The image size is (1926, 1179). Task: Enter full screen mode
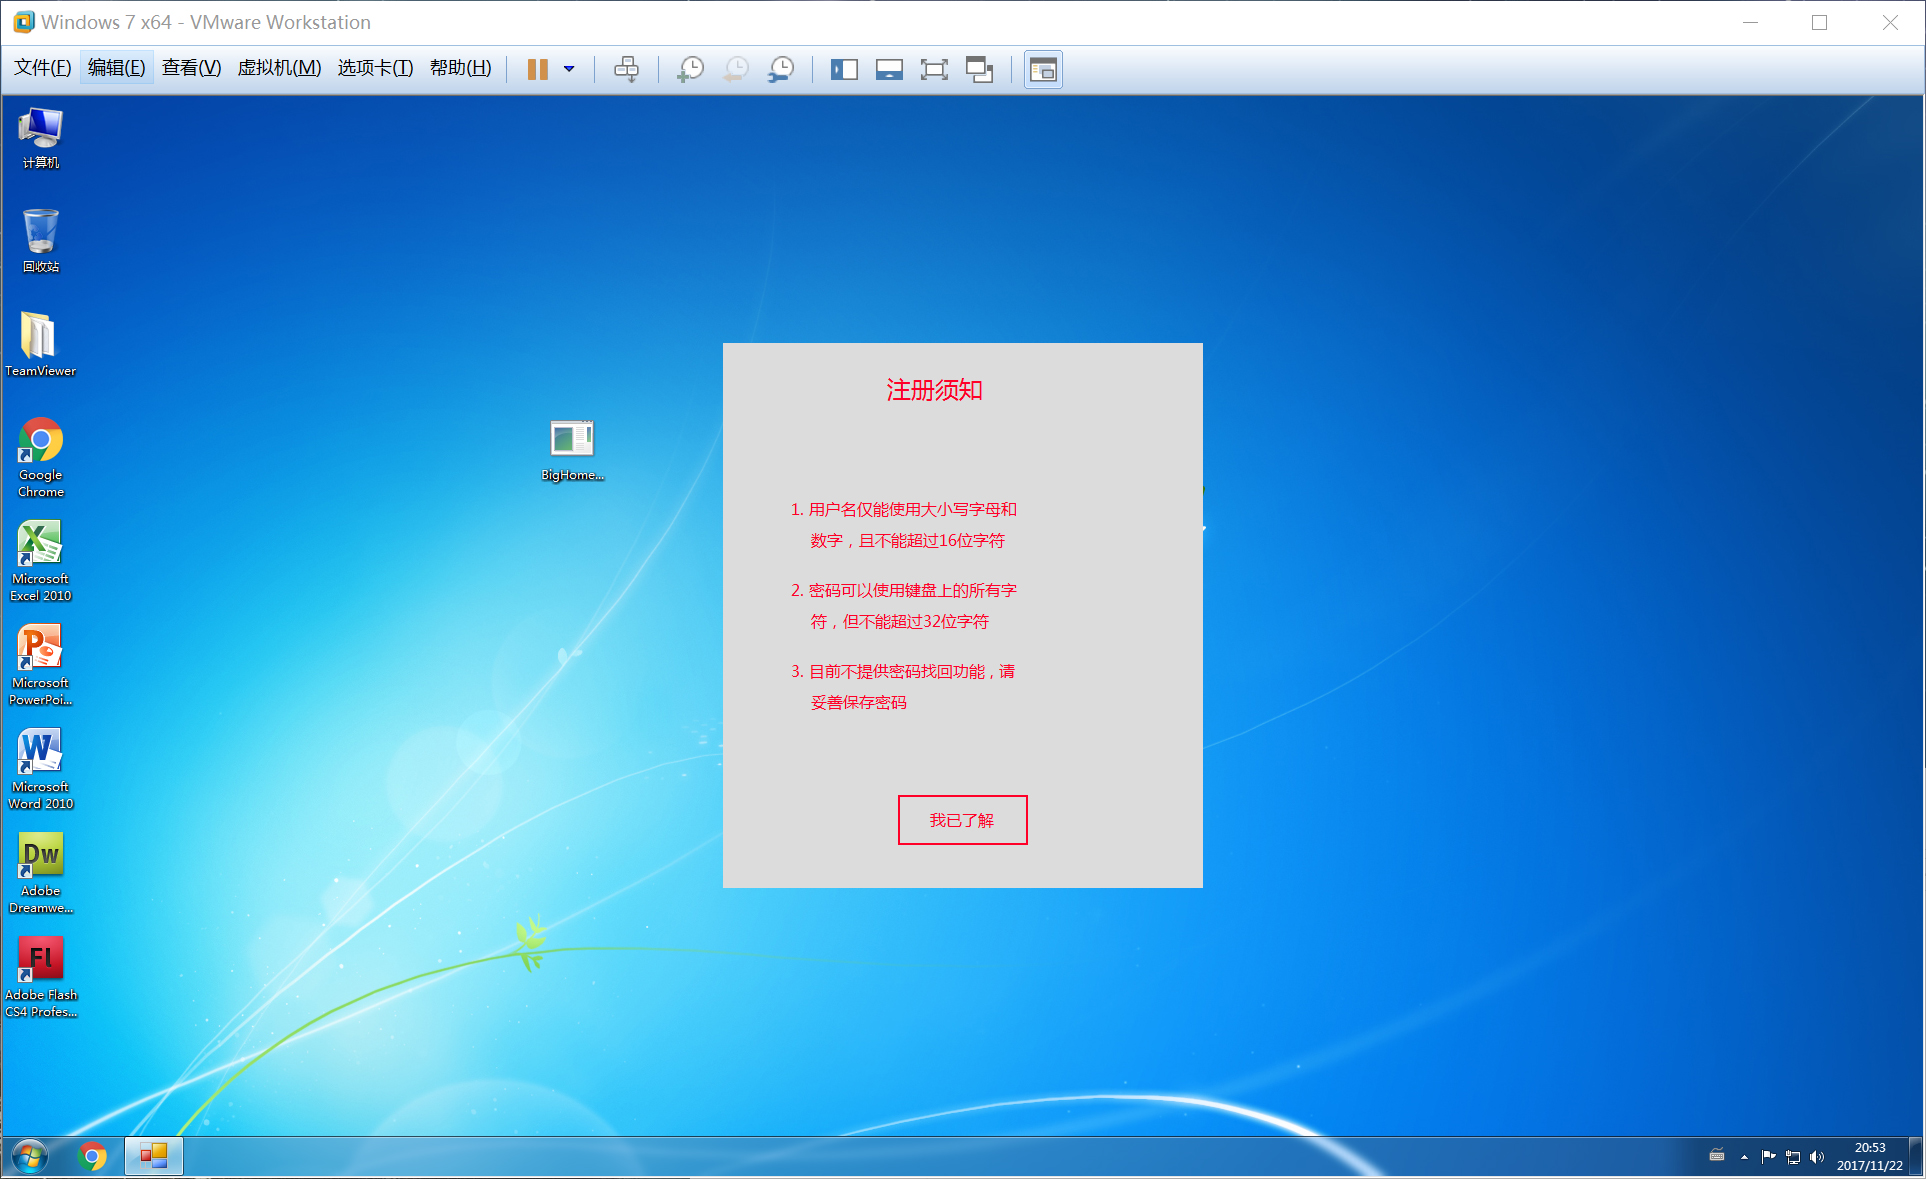pos(934,69)
